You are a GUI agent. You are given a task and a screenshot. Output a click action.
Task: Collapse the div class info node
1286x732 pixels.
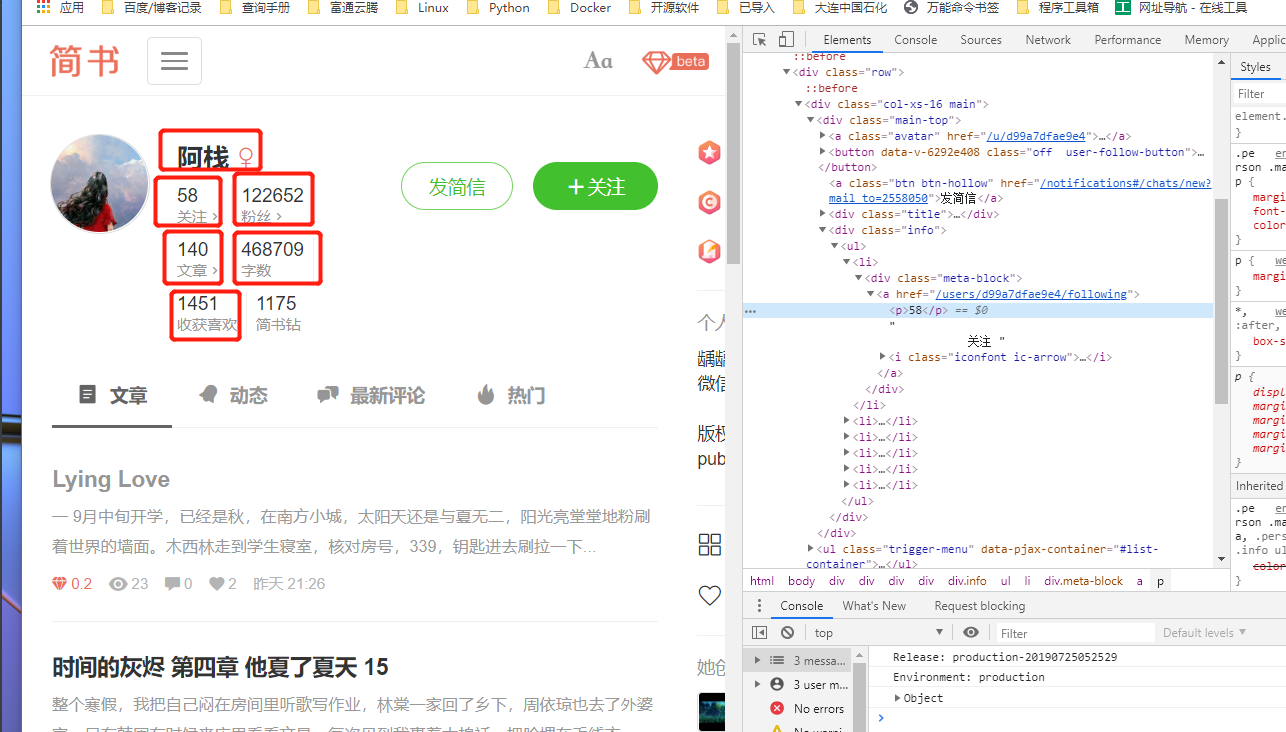[823, 230]
